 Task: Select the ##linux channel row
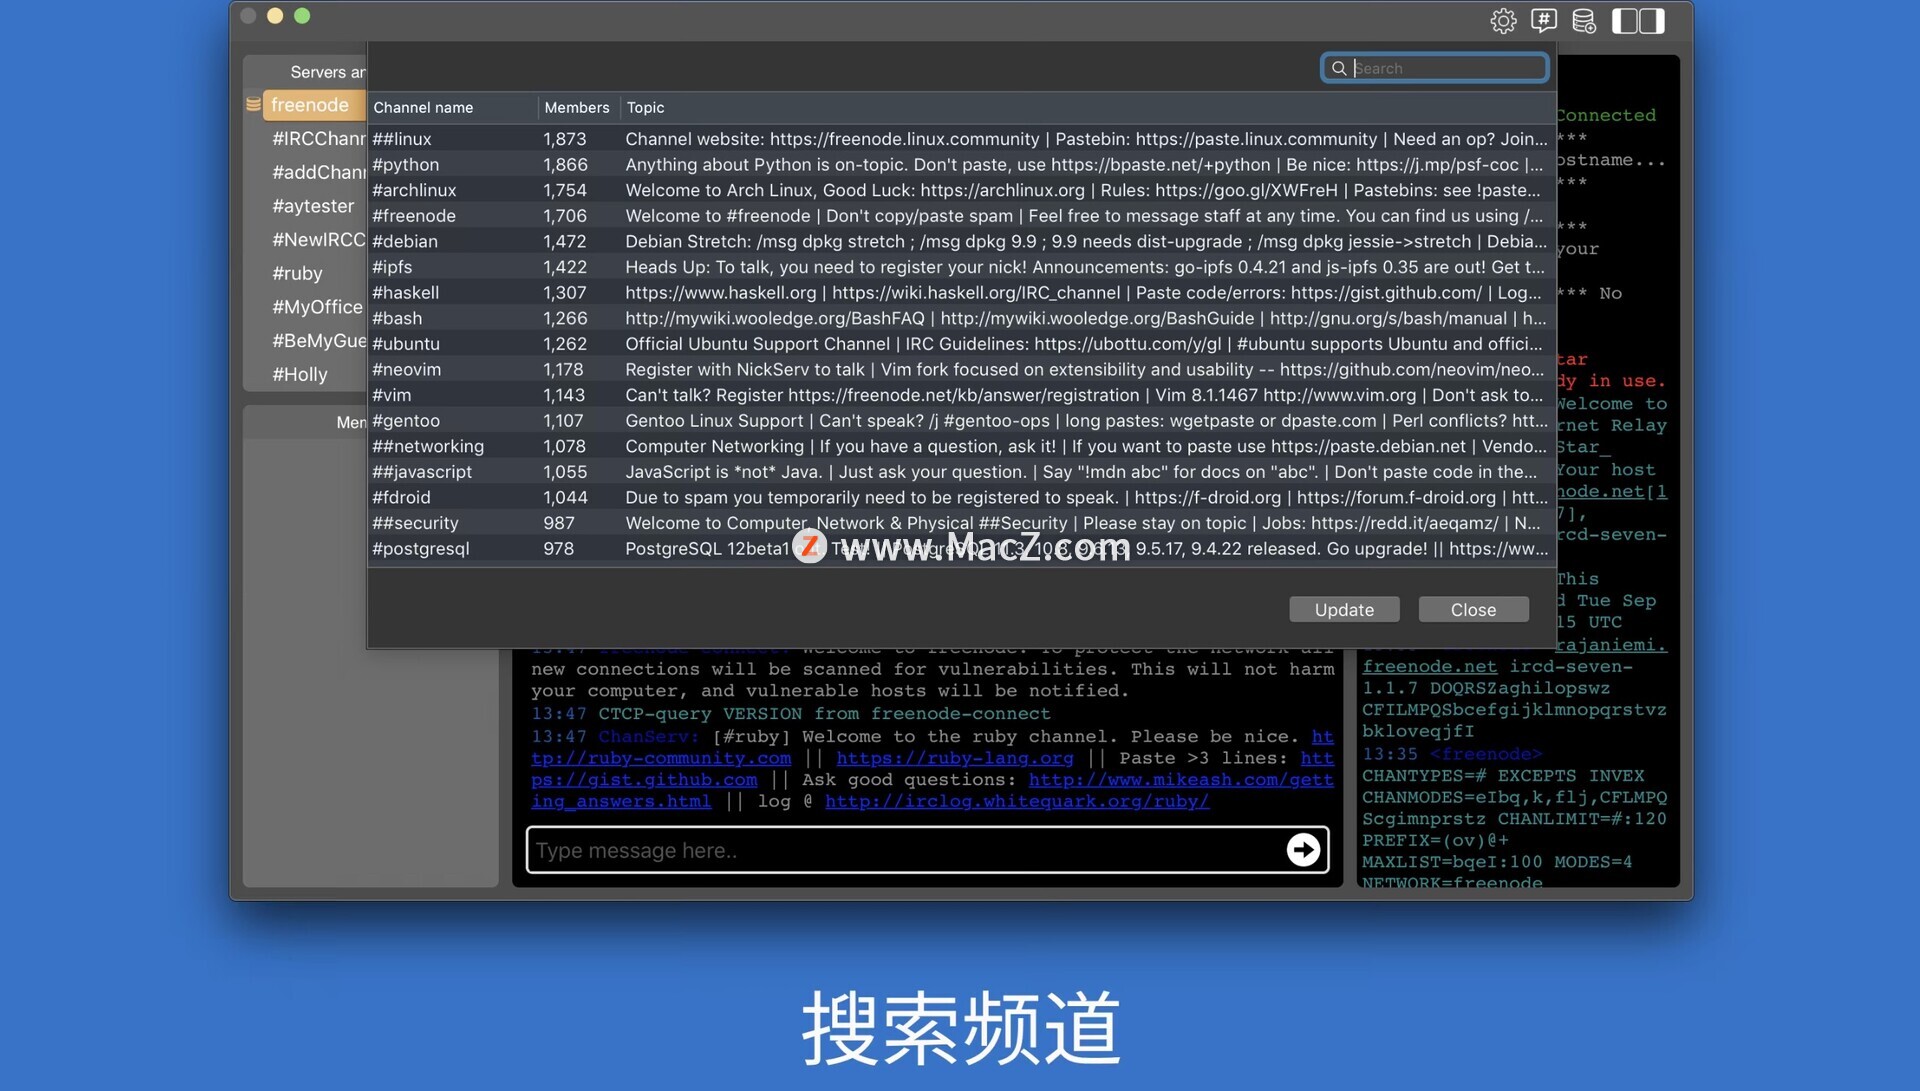click(961, 139)
